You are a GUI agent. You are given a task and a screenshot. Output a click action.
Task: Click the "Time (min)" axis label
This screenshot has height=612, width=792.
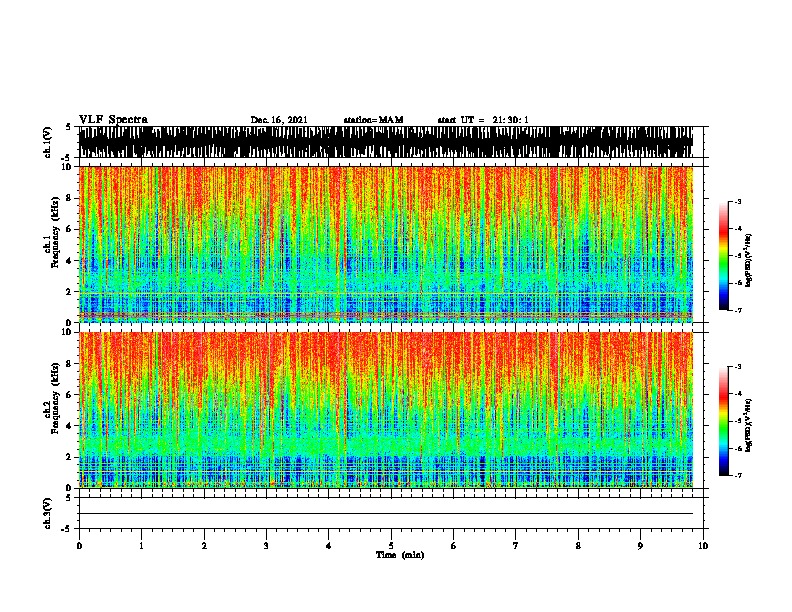click(x=400, y=555)
